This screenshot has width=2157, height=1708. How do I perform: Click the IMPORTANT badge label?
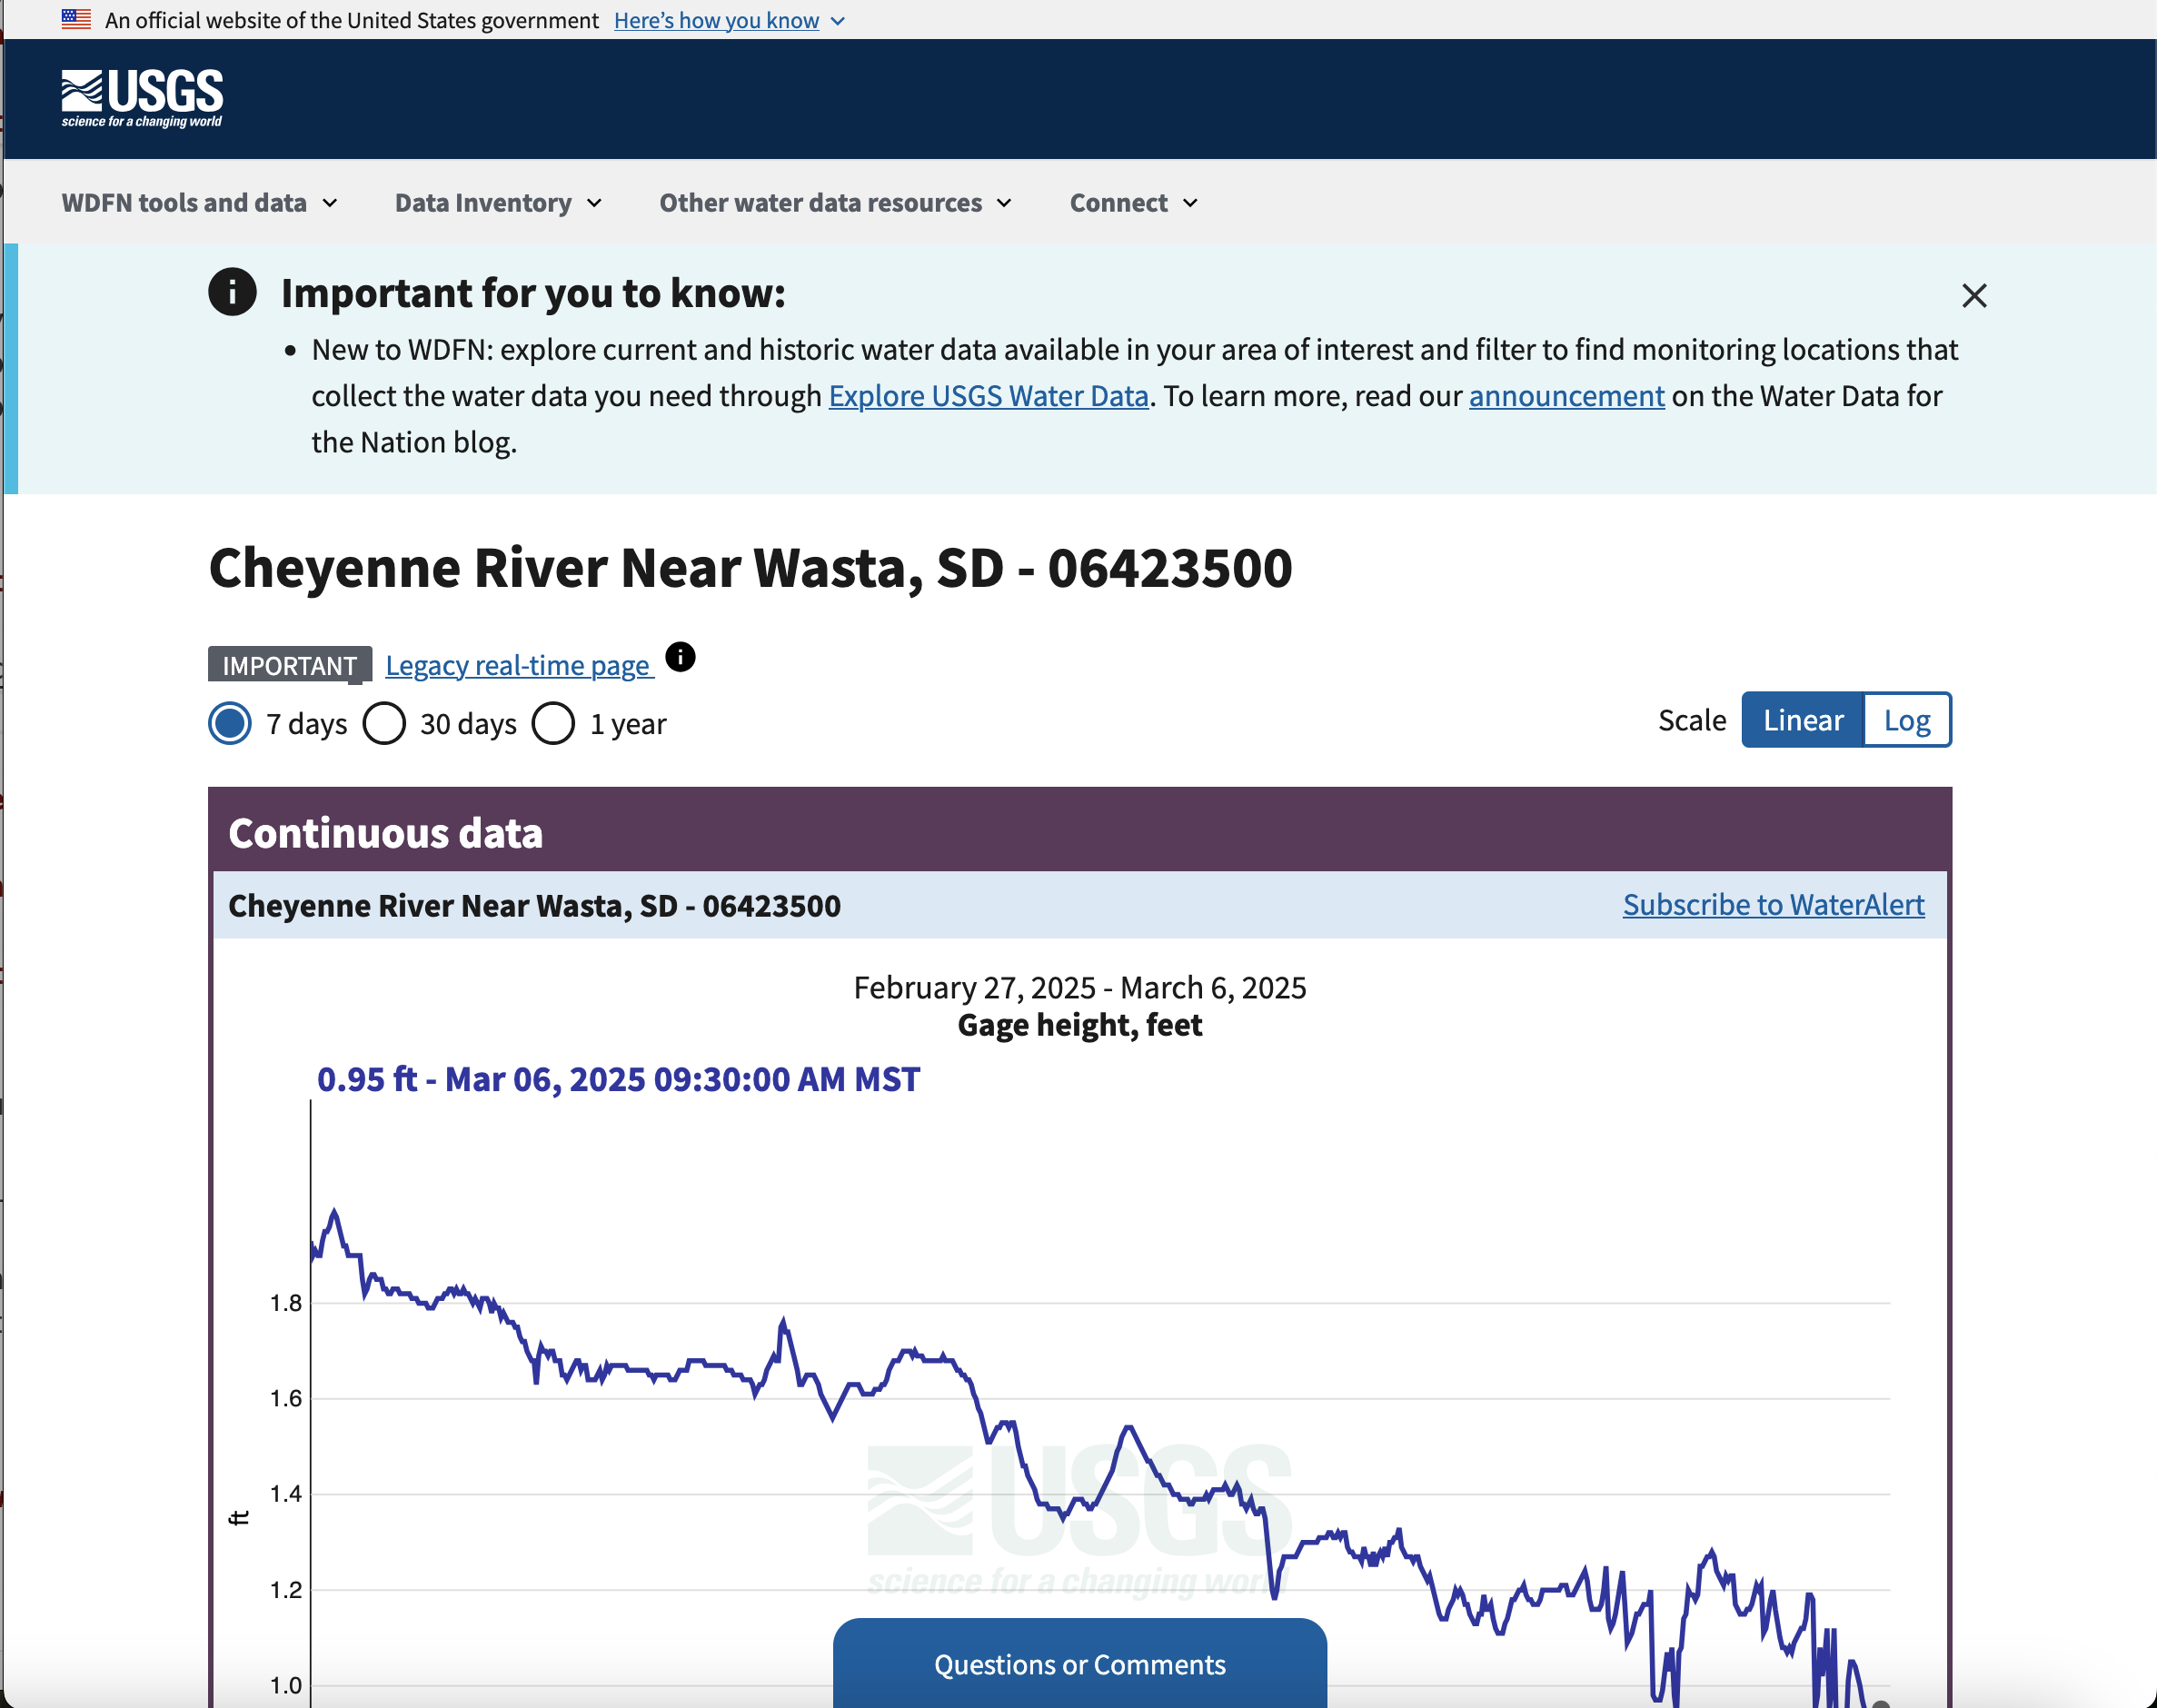coord(289,665)
